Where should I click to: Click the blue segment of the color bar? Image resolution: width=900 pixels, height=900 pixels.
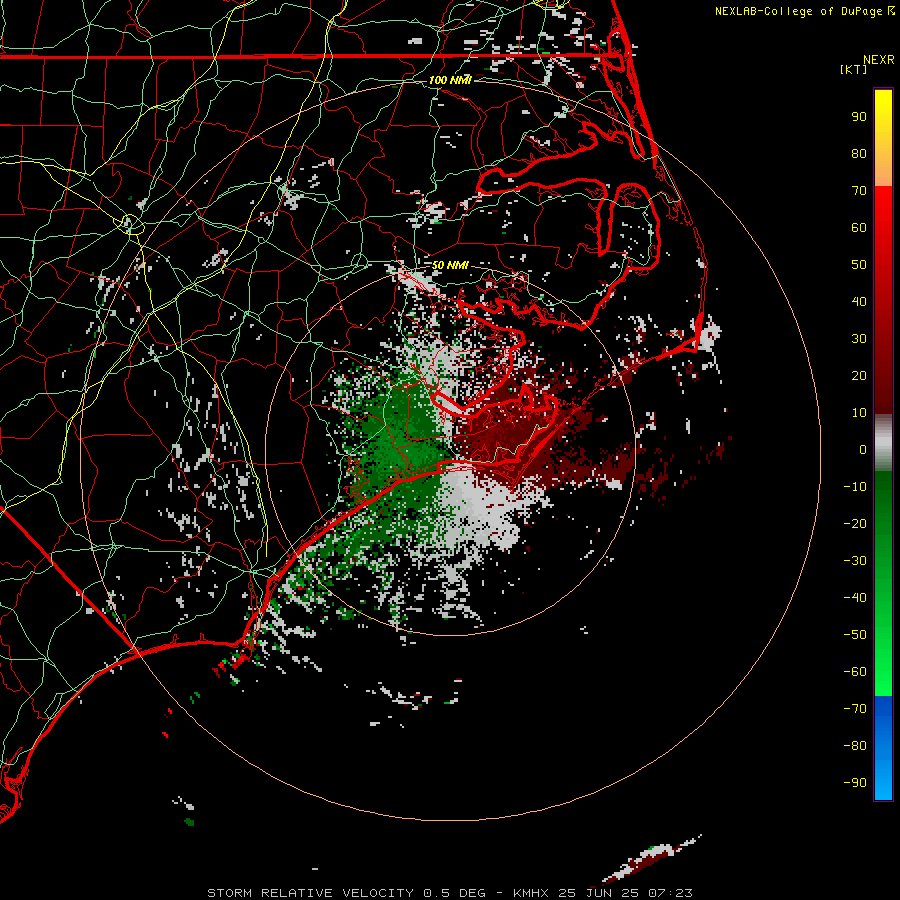tap(883, 747)
